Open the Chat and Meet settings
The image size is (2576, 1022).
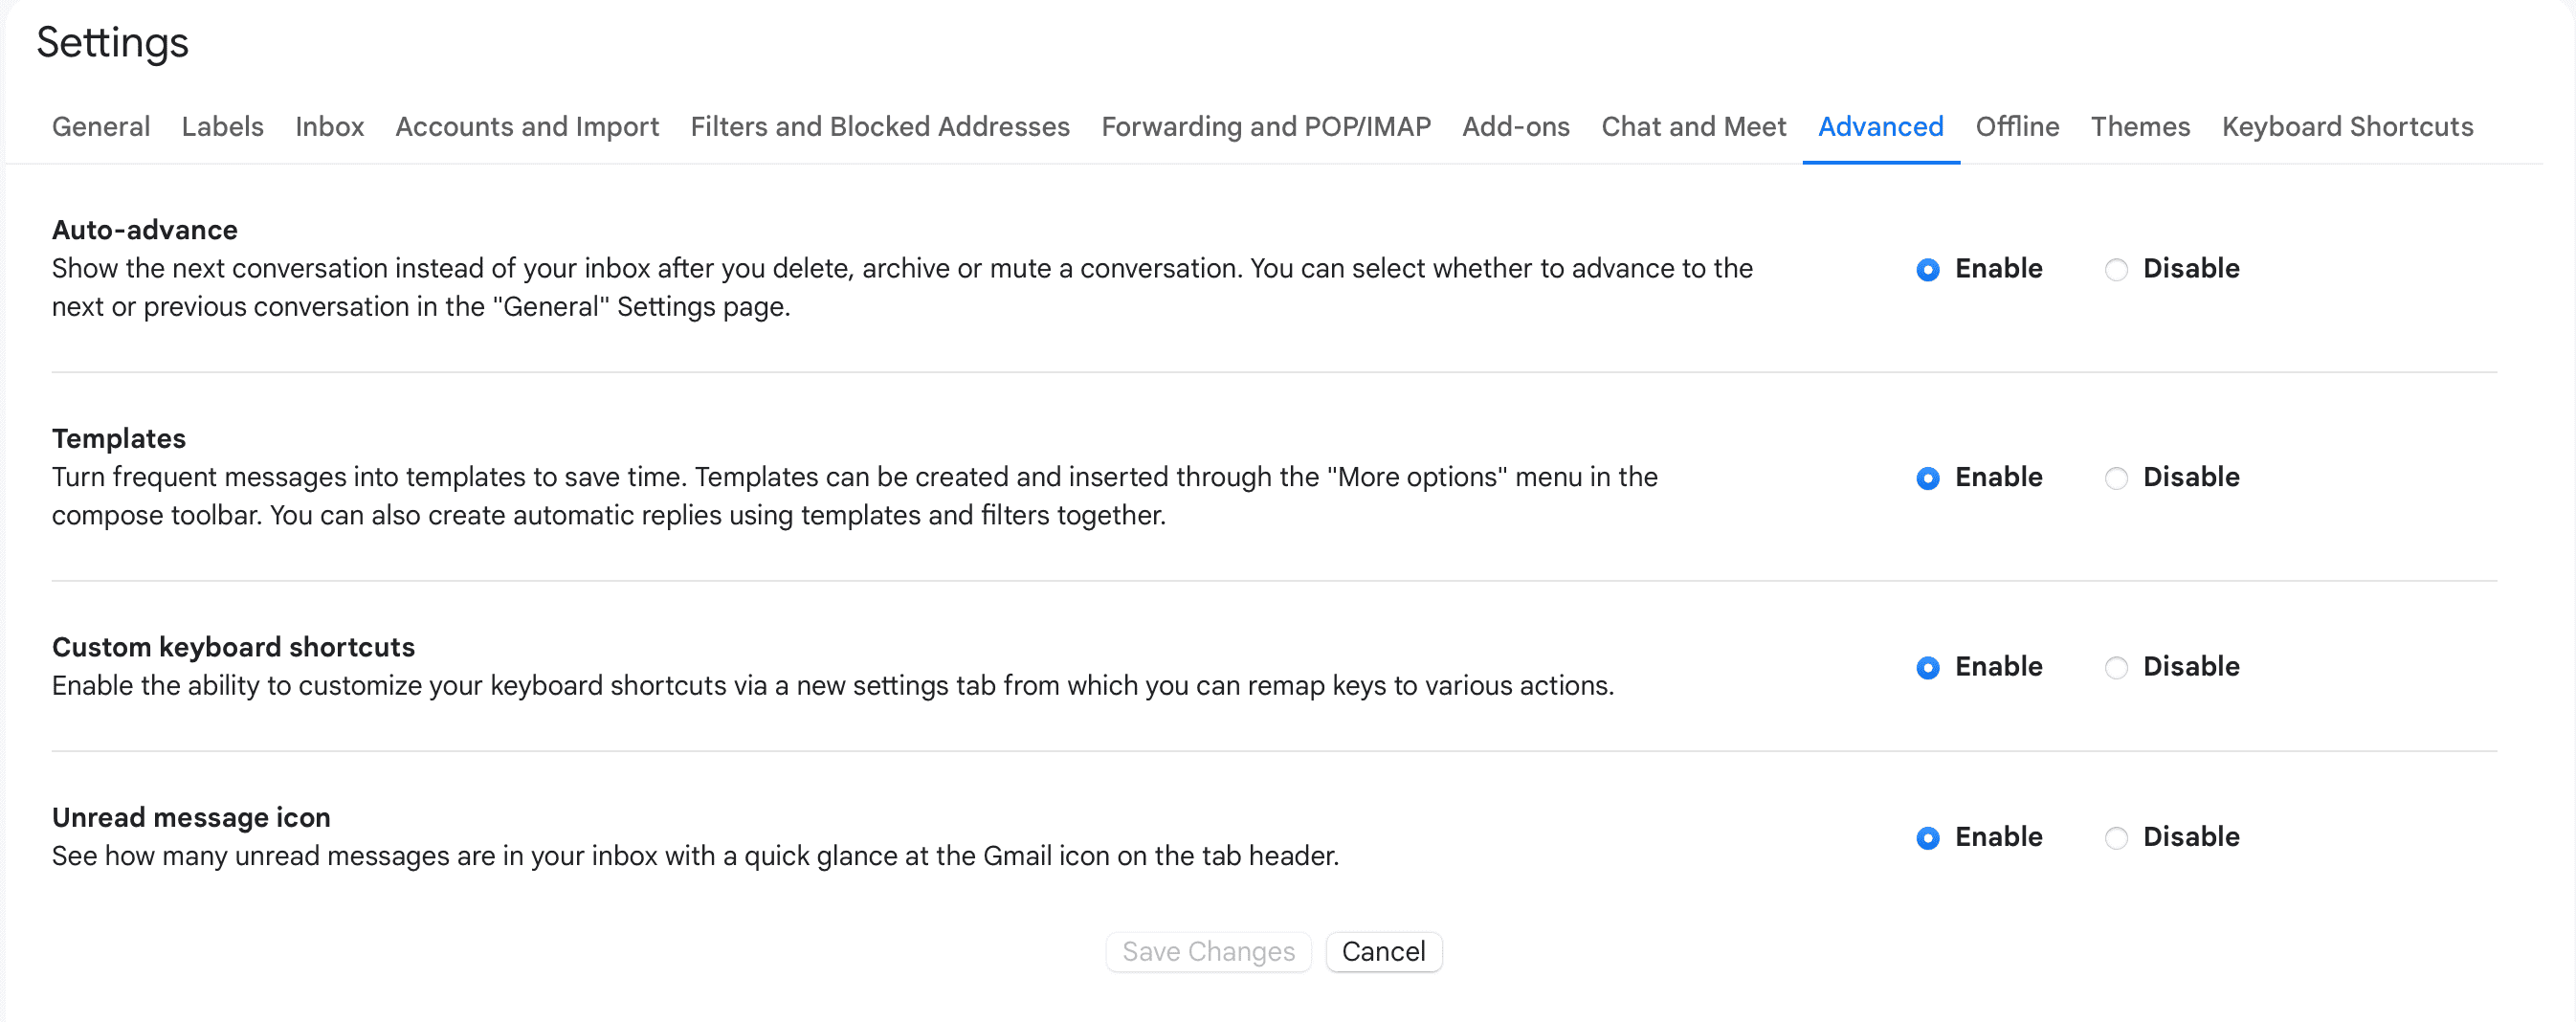point(1693,127)
